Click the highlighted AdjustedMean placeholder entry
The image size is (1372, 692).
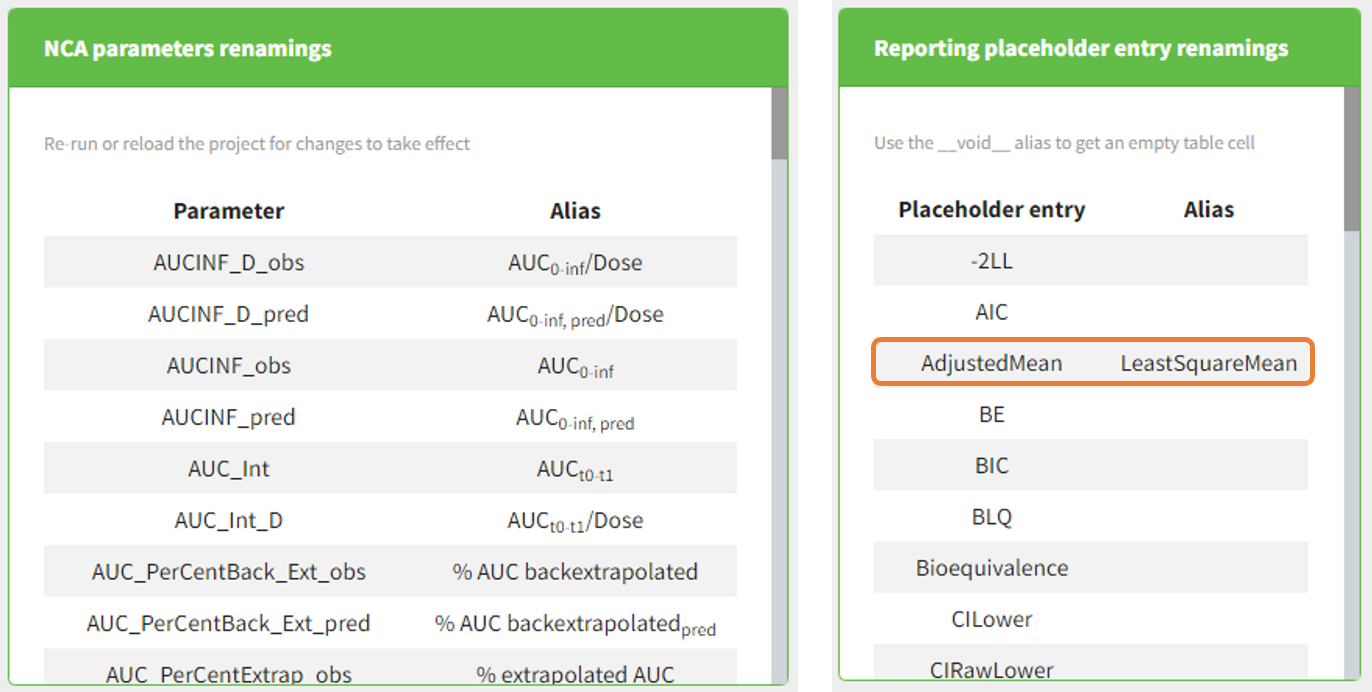(x=990, y=363)
